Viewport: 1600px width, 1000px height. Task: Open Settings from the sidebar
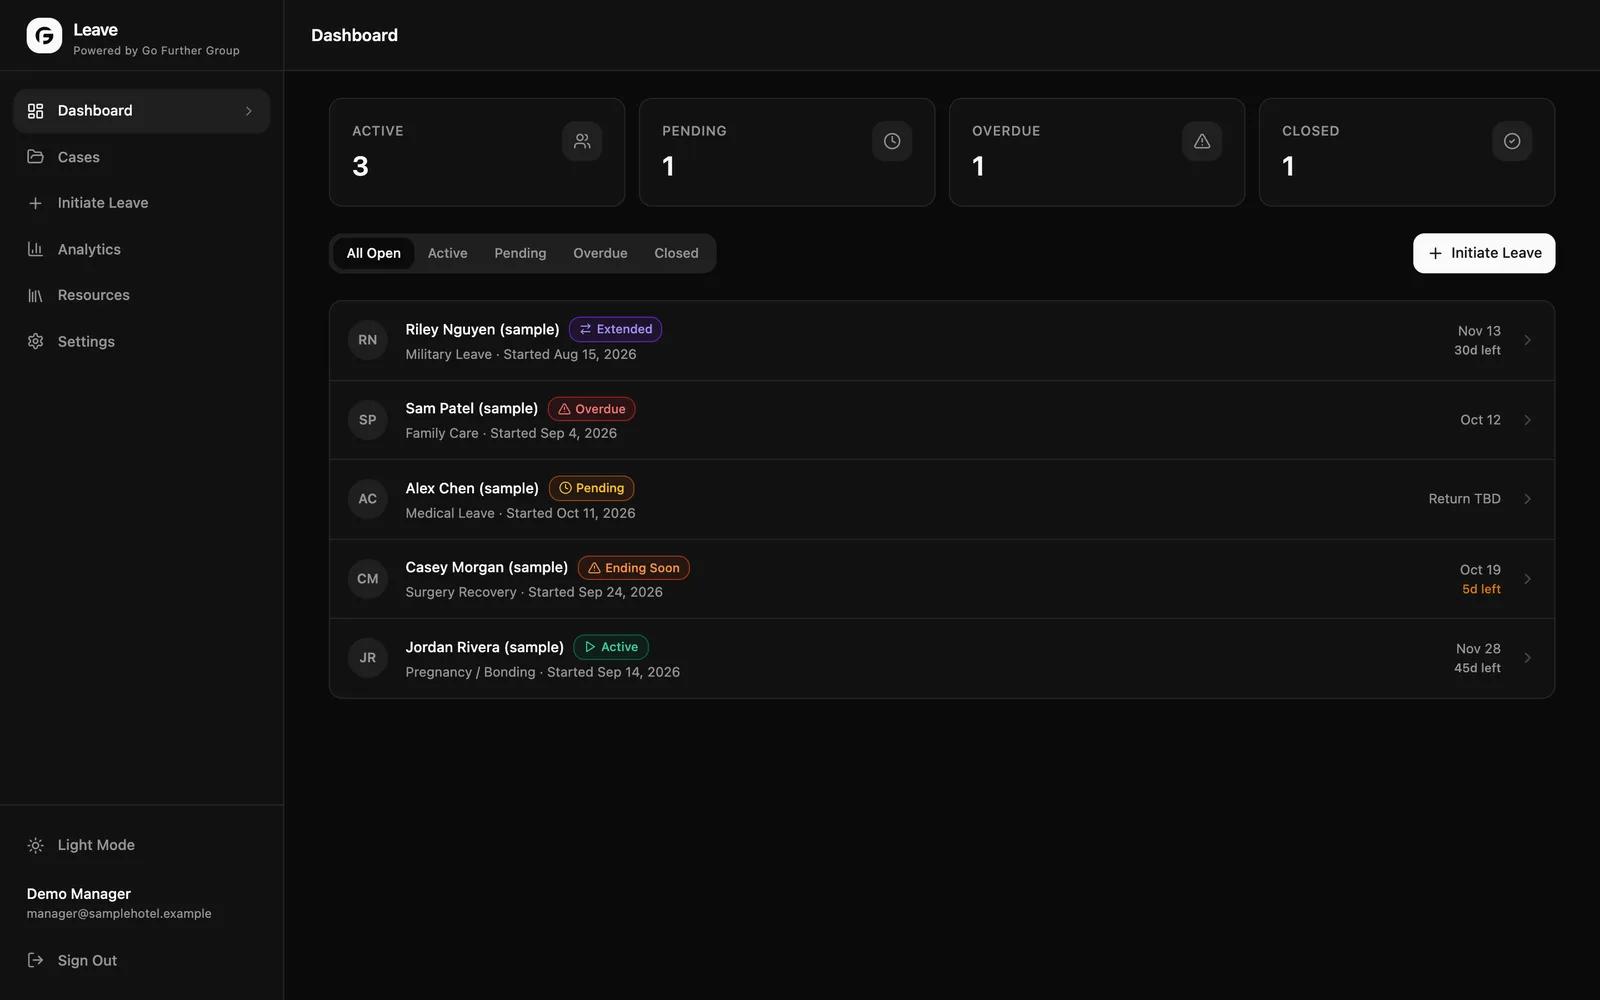coord(142,341)
